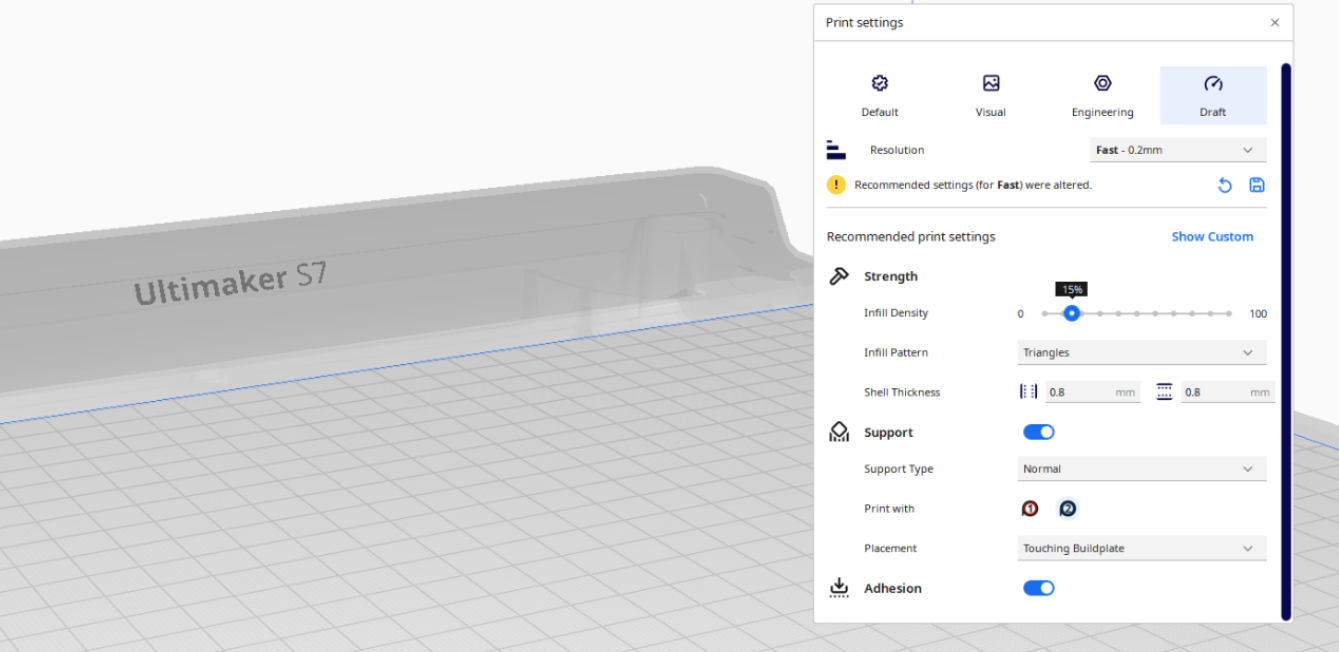Viewport: 1339px width, 652px height.
Task: Click the top/bottom thickness icon
Action: click(x=1164, y=392)
